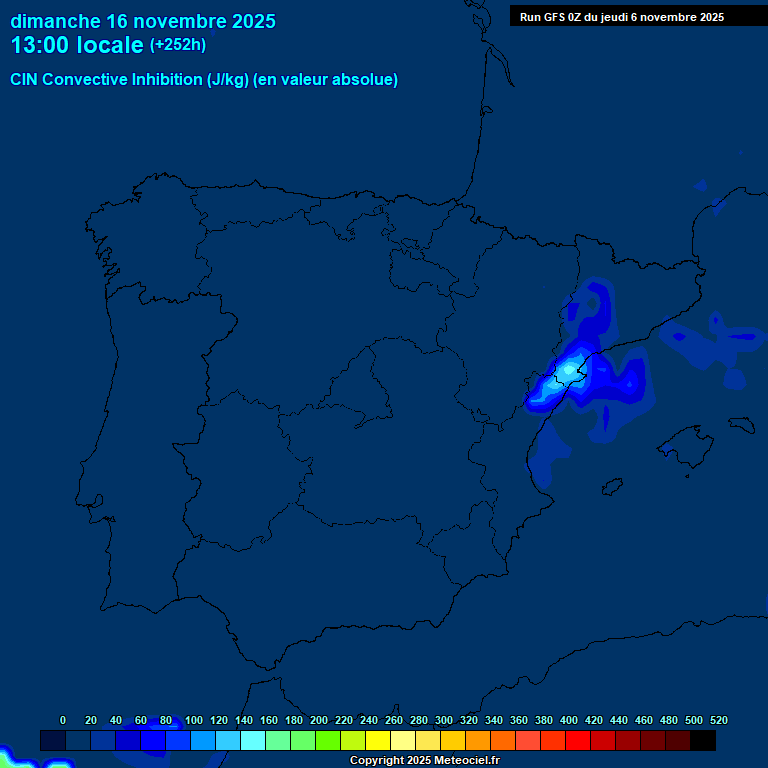Pick the bright green swatch between 200 and 220
The height and width of the screenshot is (768, 768).
coord(328,741)
